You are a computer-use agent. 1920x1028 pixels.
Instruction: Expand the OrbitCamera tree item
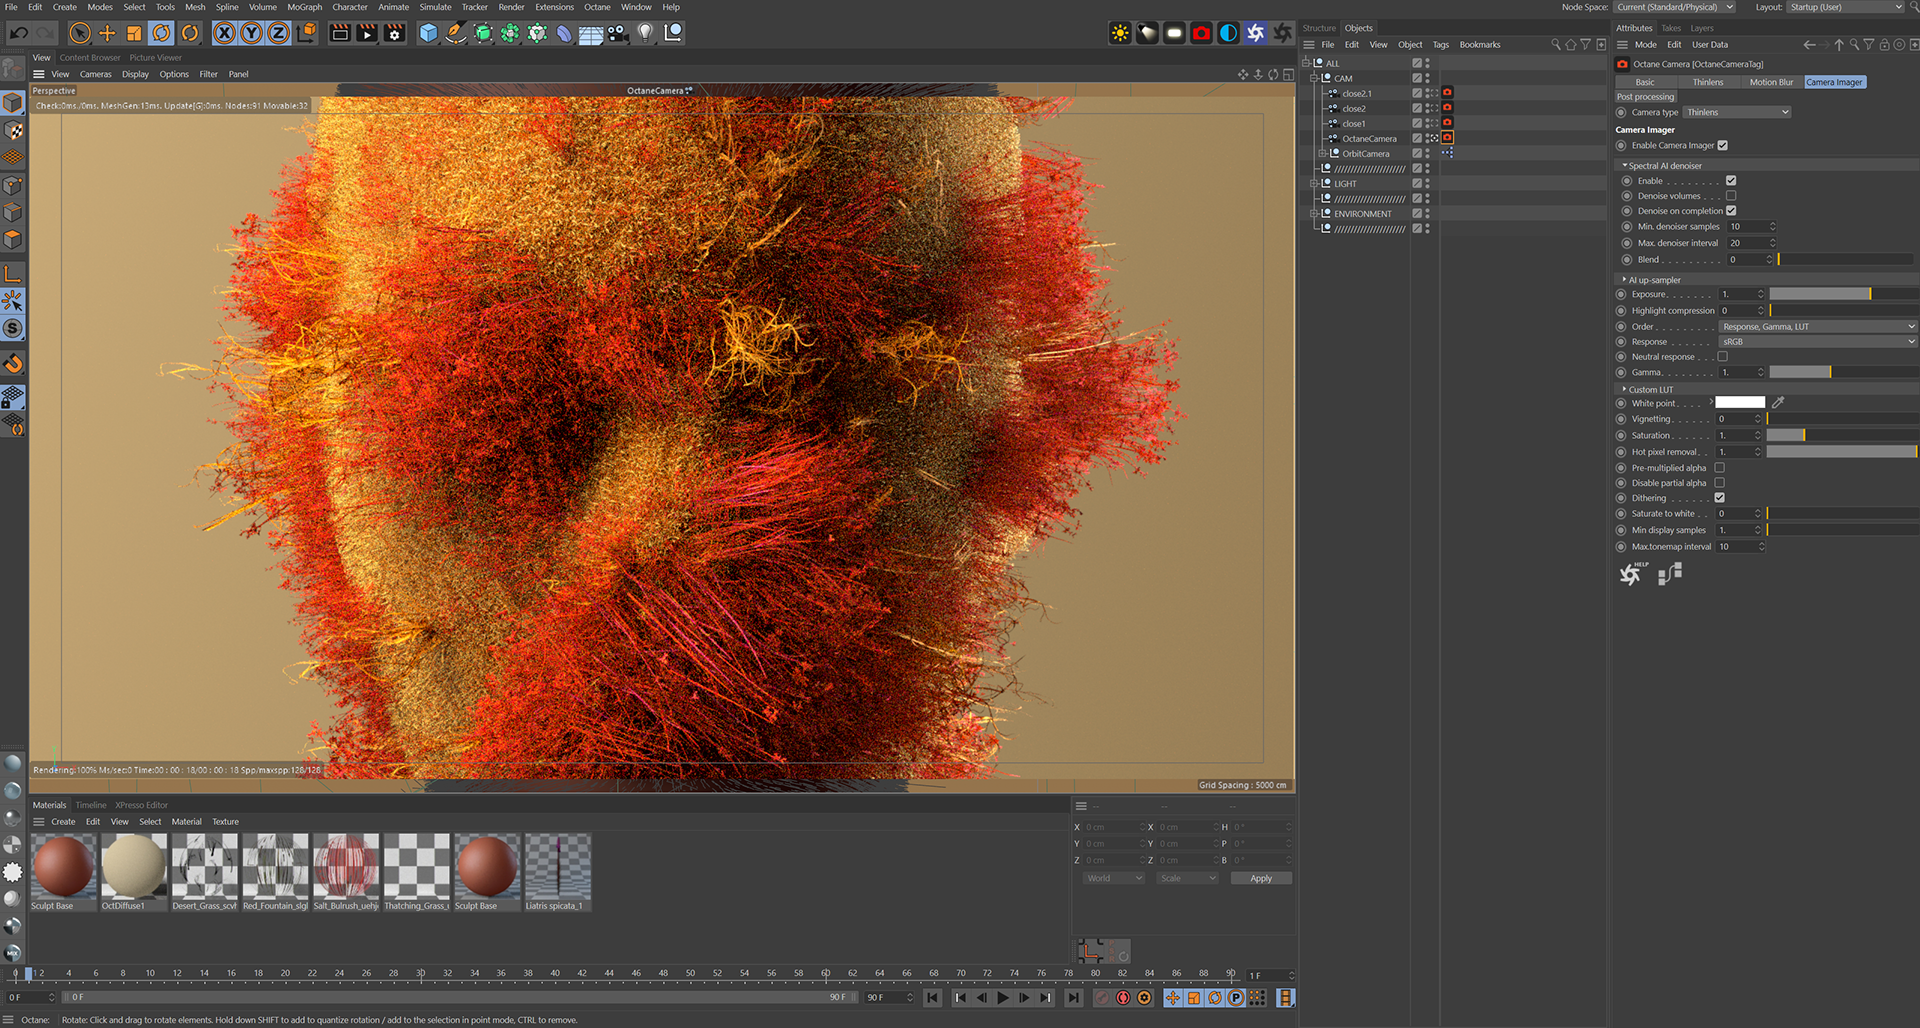coord(1322,154)
